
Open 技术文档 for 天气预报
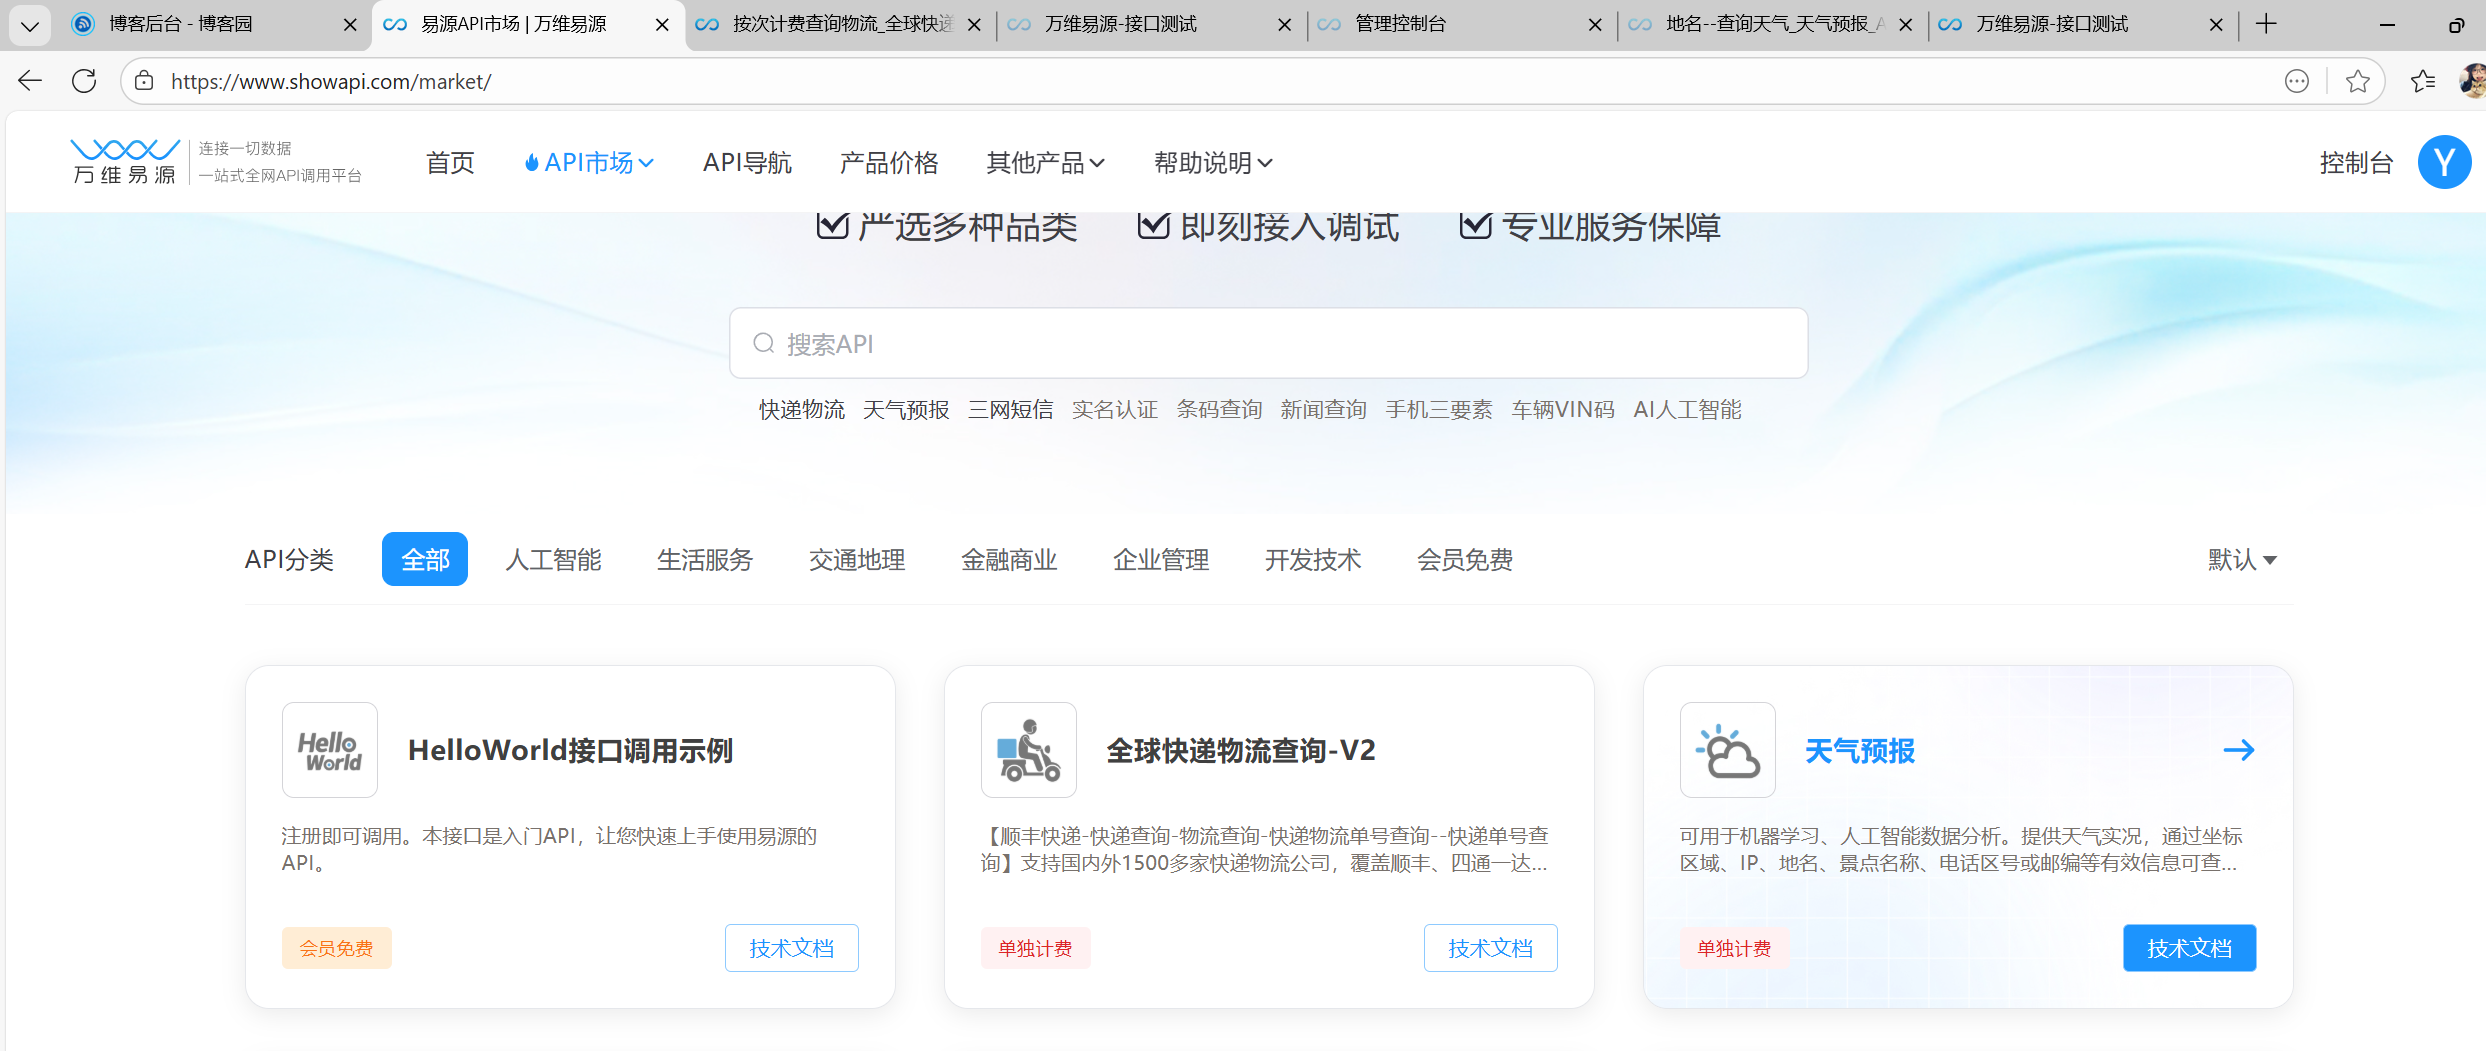coord(2189,948)
